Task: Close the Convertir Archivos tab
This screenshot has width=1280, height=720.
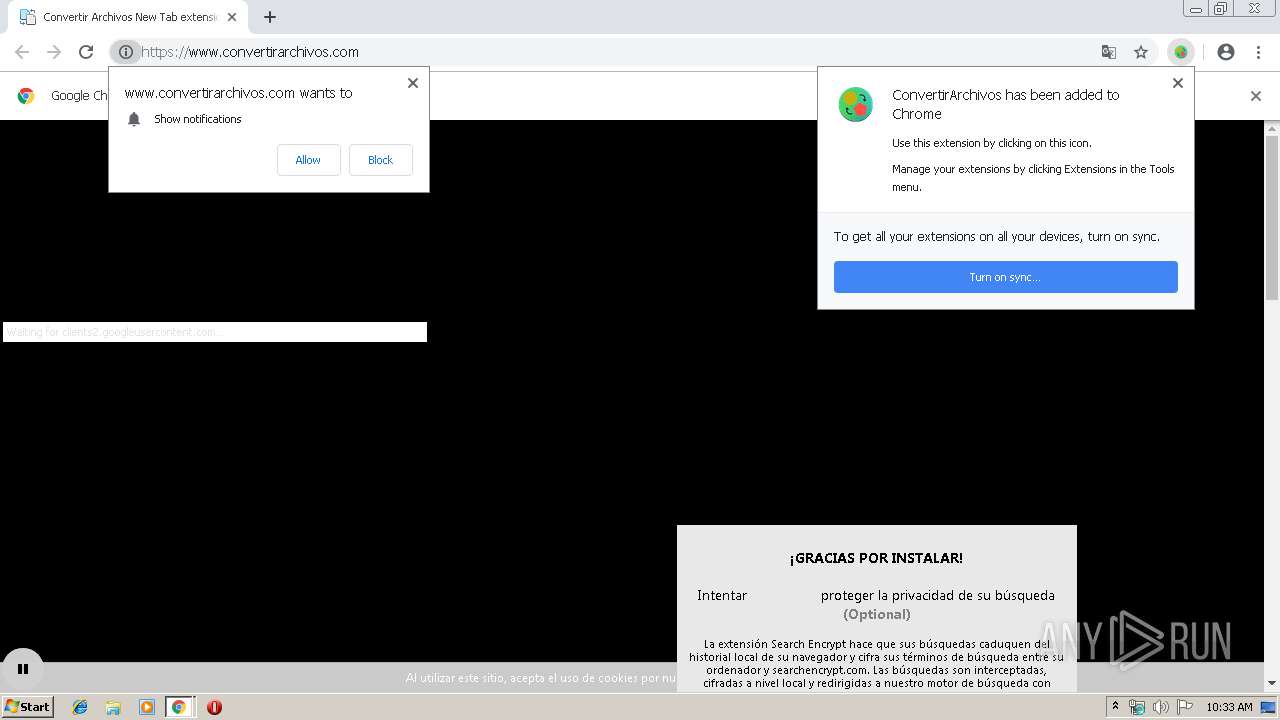Action: point(232,17)
